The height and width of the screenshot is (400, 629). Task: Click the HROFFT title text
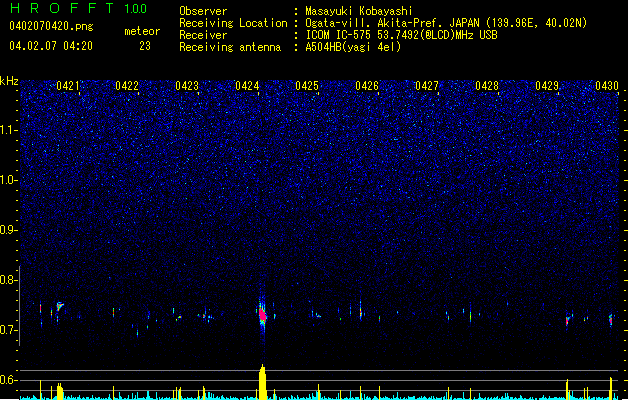click(x=63, y=8)
